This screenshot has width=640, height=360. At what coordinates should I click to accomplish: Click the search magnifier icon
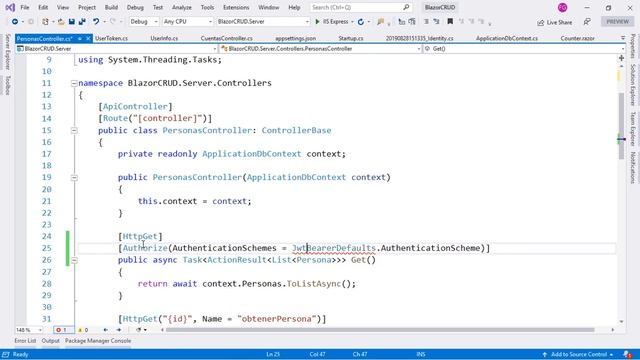[406, 7]
